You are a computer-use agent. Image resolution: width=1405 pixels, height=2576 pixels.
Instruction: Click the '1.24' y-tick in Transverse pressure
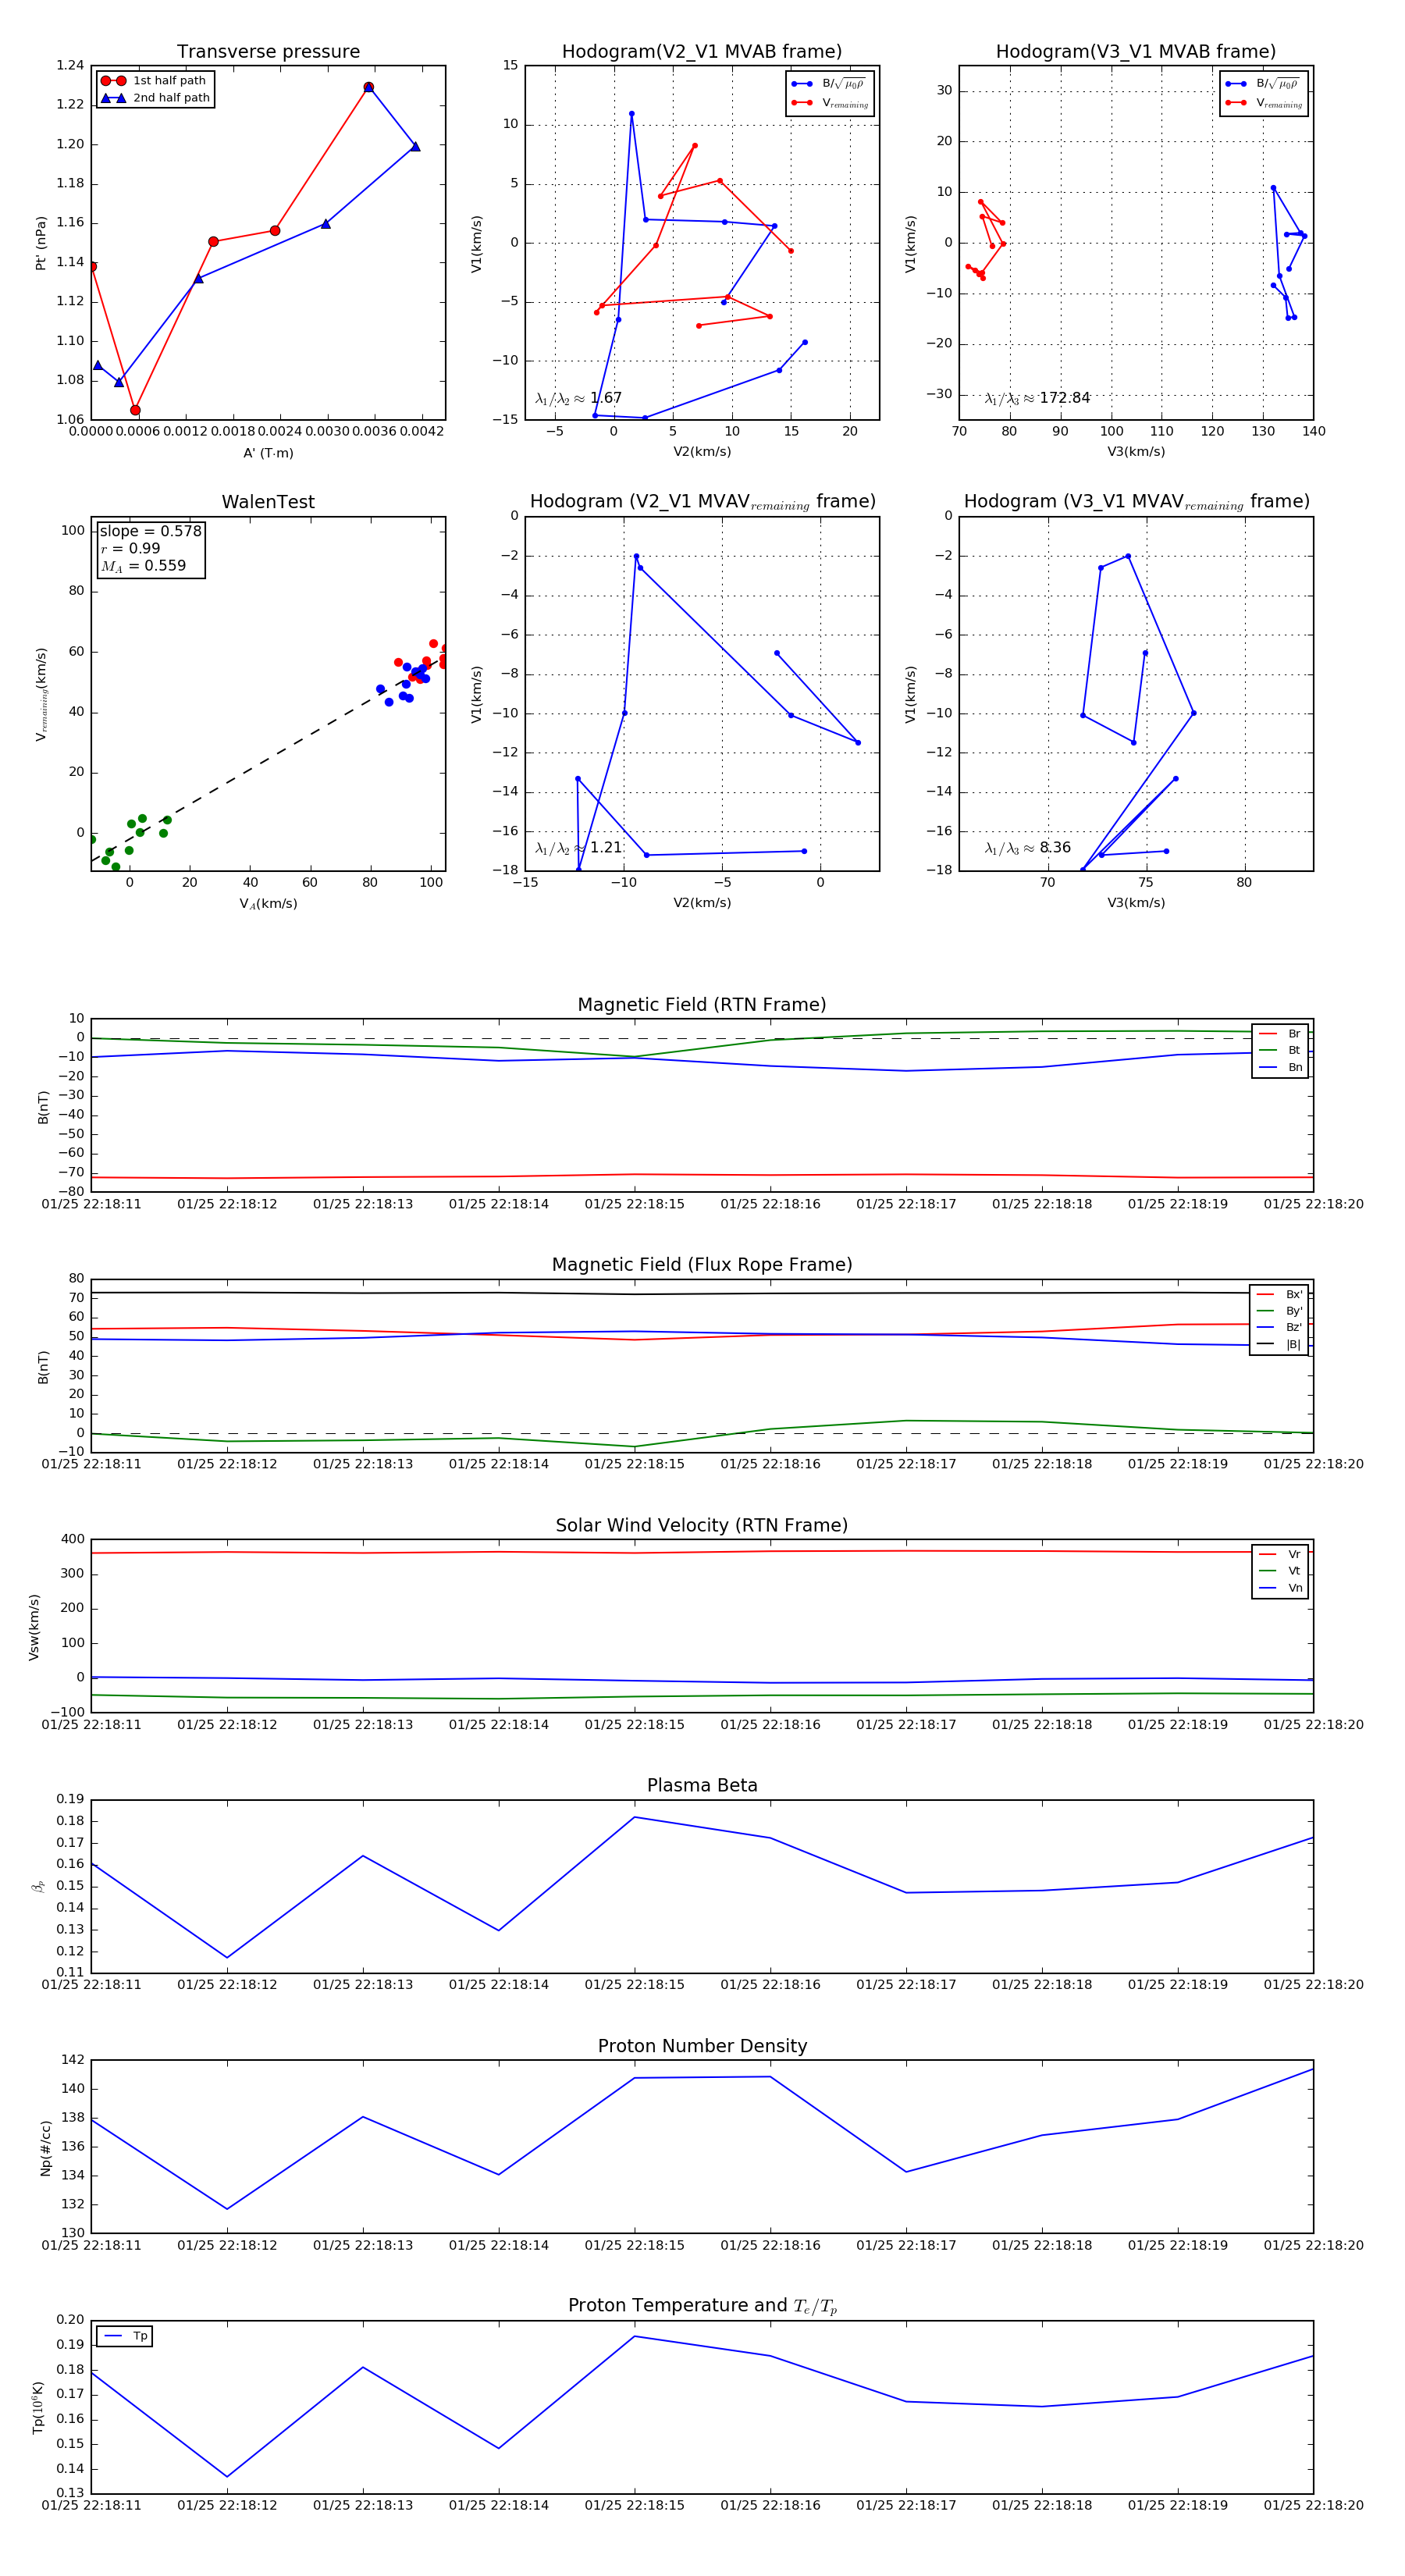[x=70, y=65]
